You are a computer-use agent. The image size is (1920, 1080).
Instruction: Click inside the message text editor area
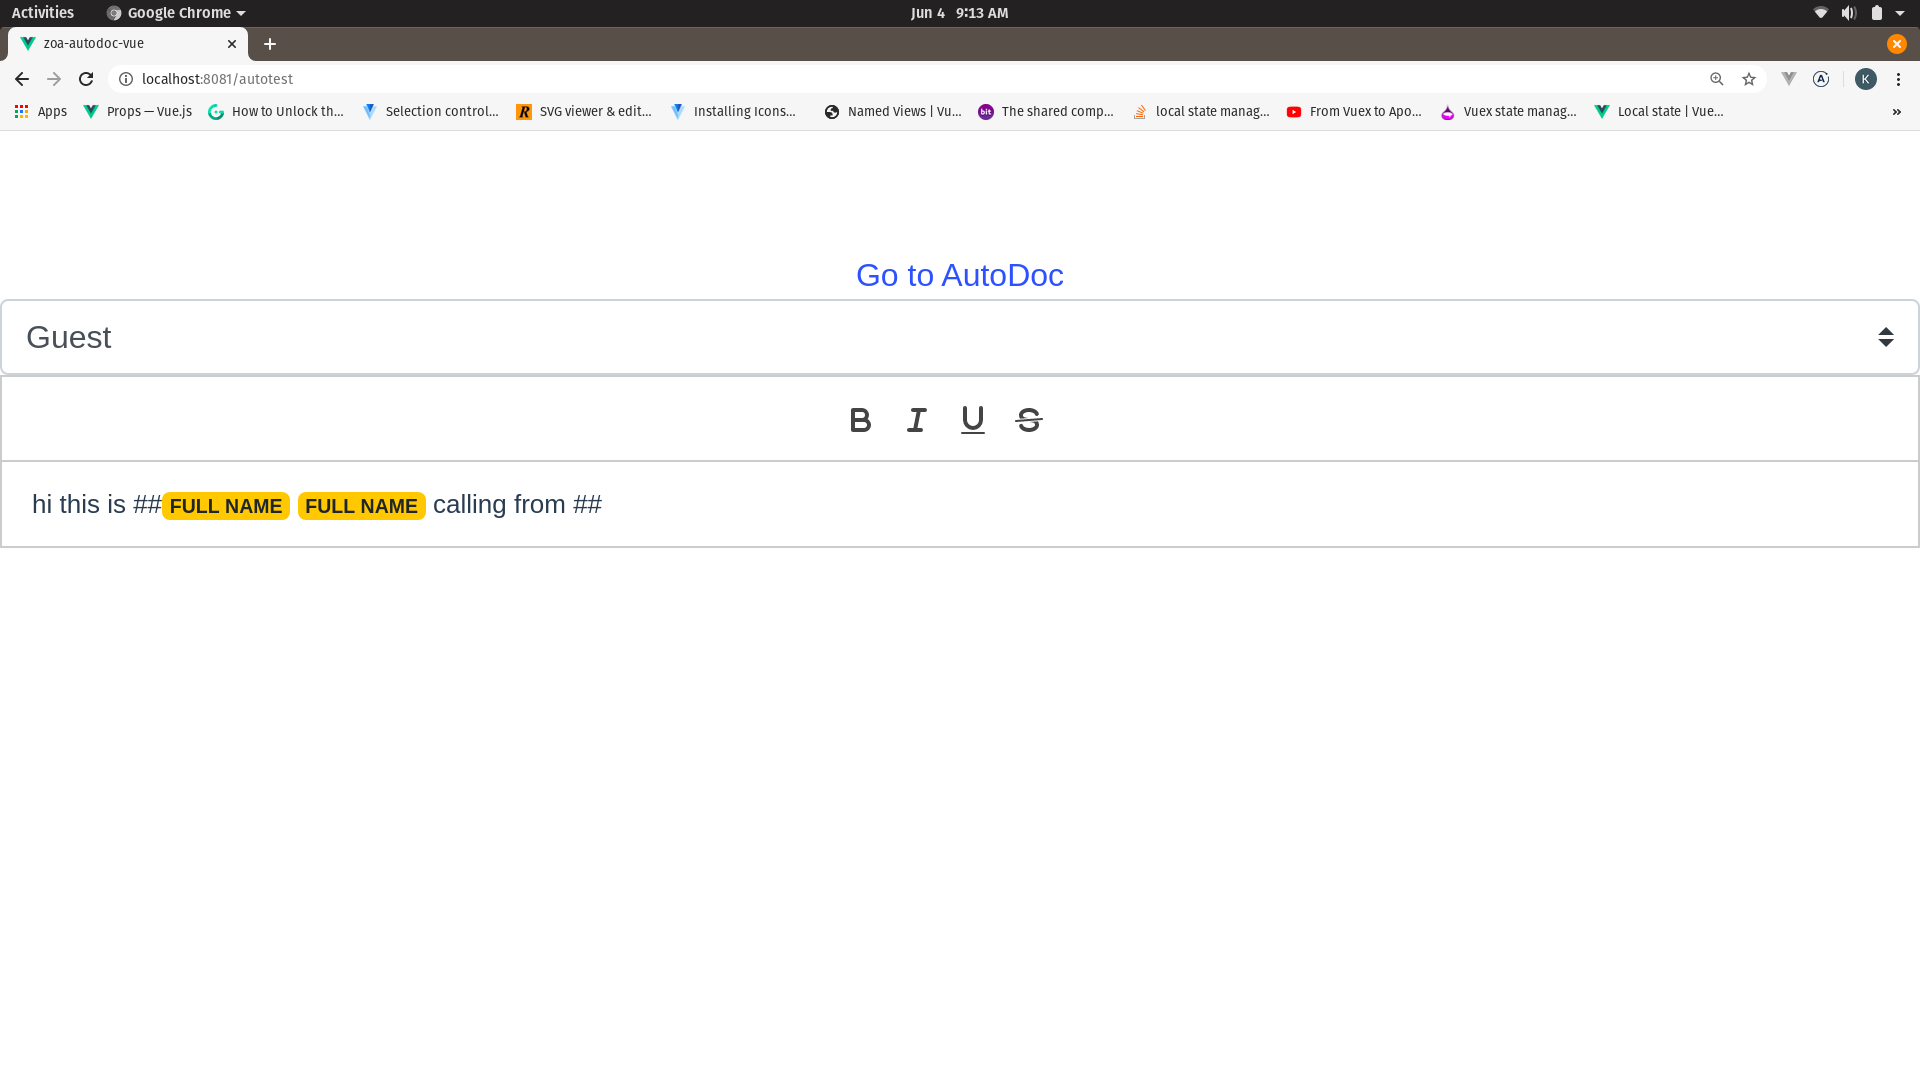coord(900,503)
